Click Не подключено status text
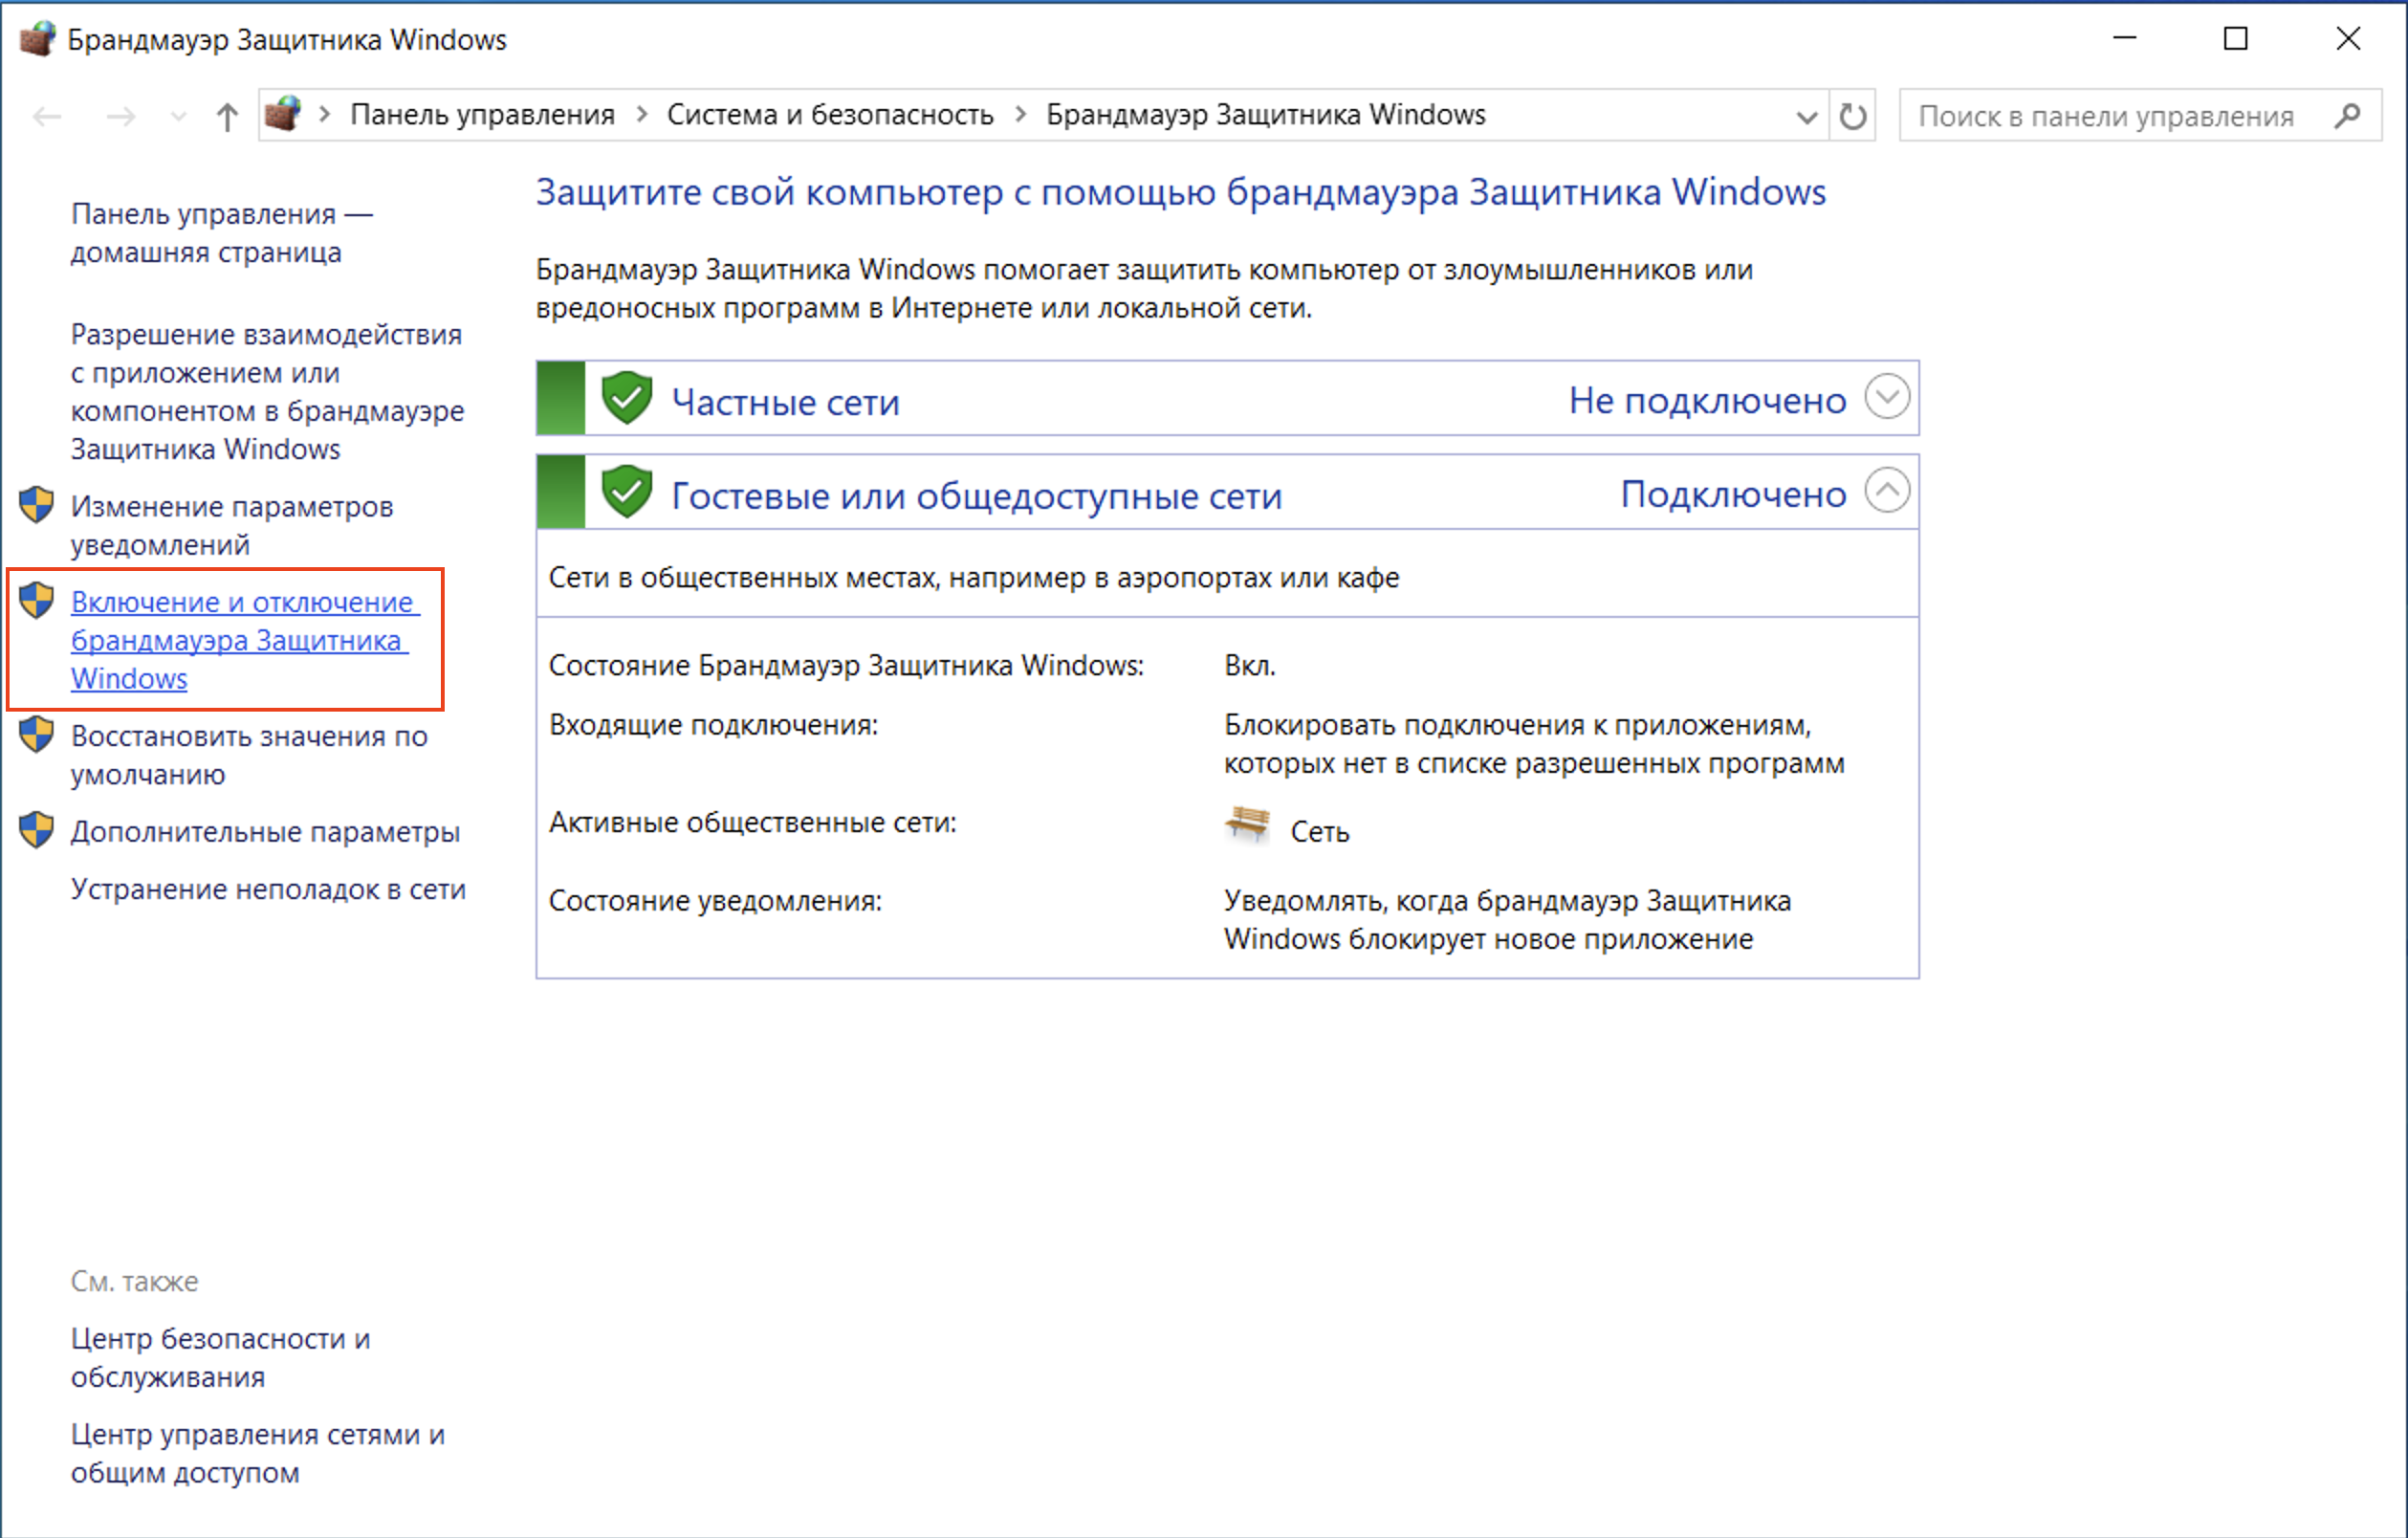Image resolution: width=2408 pixels, height=1538 pixels. 1707,400
